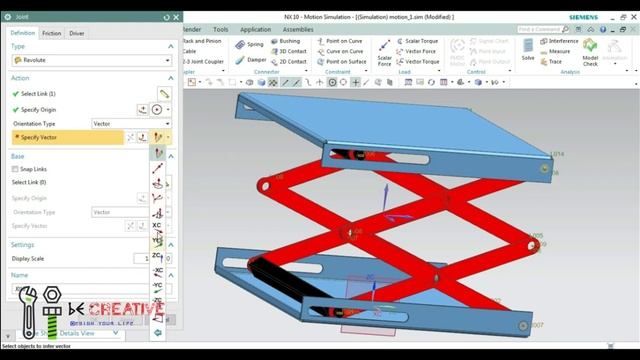The height and width of the screenshot is (360, 640).
Task: Click the Select Link body icon
Action: pos(164,94)
